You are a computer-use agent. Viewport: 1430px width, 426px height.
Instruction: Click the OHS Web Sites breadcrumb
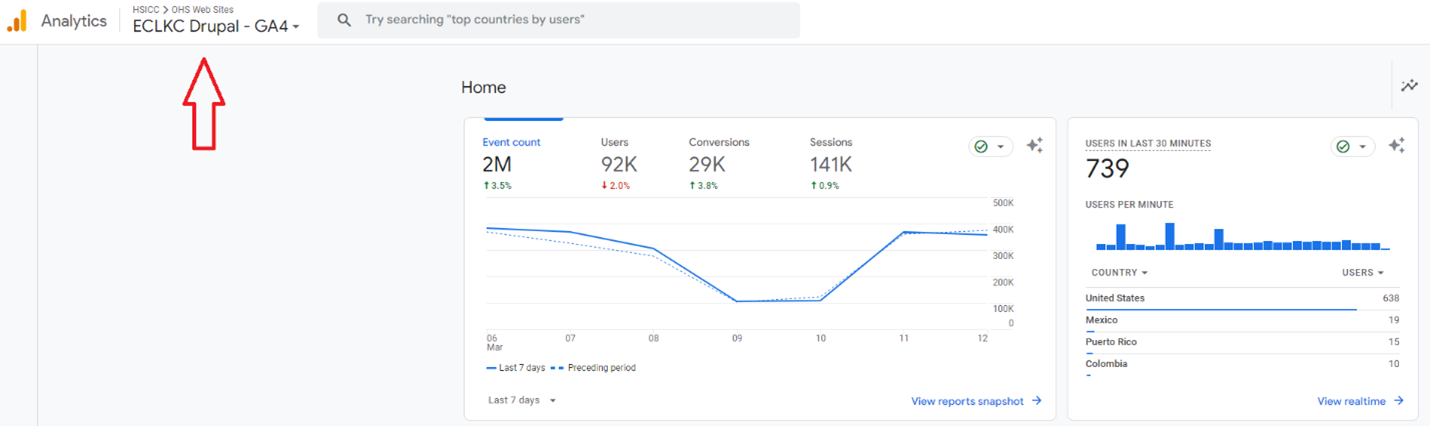point(202,9)
